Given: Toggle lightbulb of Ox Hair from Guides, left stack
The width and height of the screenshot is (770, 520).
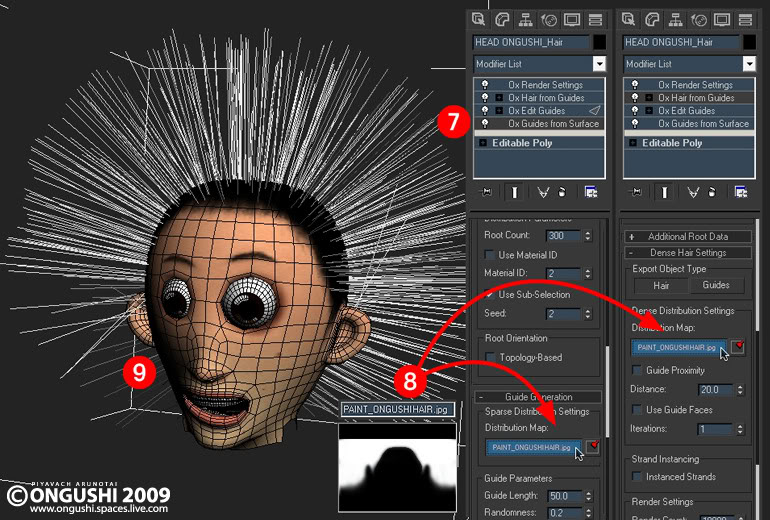Looking at the screenshot, I should pyautogui.click(x=485, y=97).
